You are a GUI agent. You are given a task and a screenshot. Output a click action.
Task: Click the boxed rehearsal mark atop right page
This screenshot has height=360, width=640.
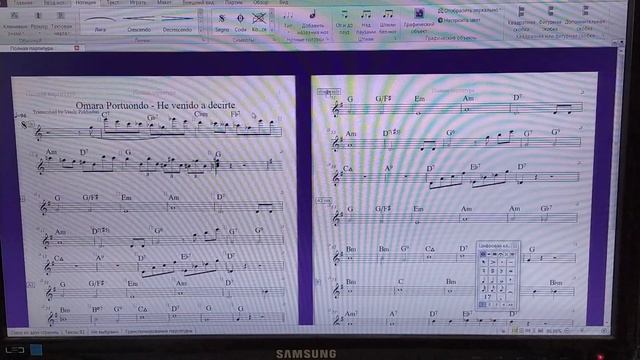pyautogui.click(x=328, y=92)
